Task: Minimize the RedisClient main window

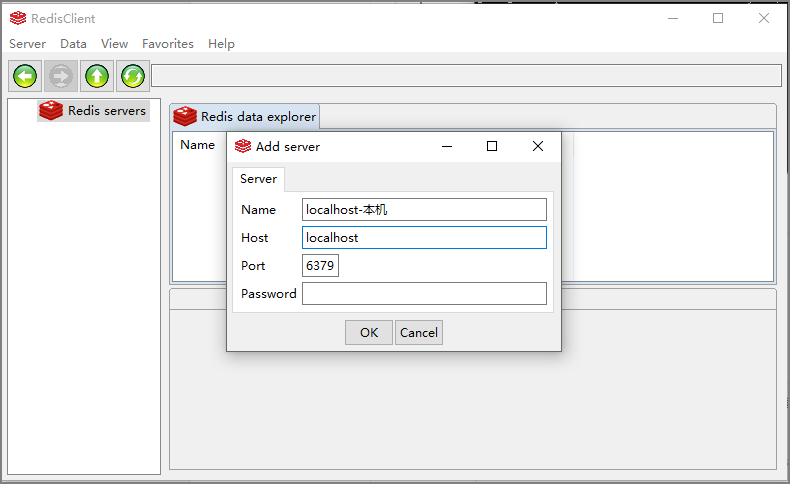Action: (x=673, y=18)
